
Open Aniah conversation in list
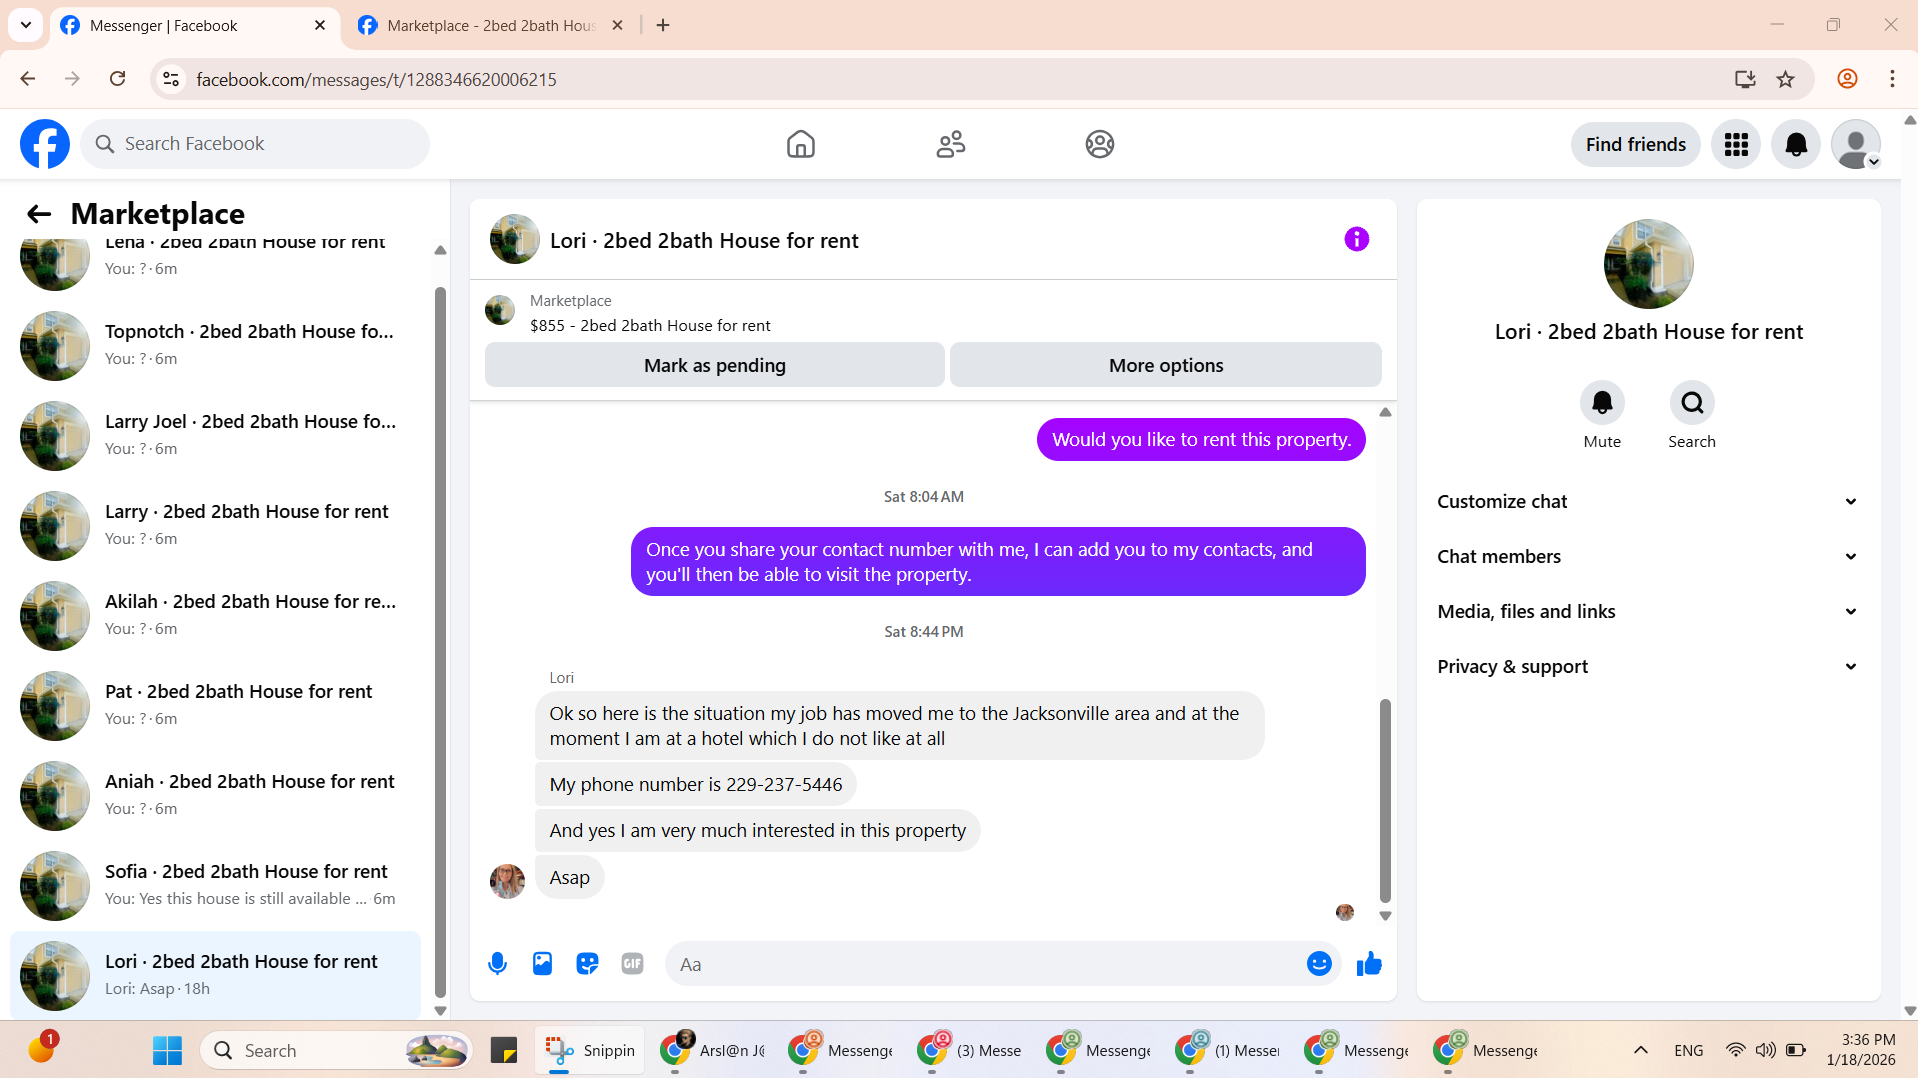(x=215, y=796)
